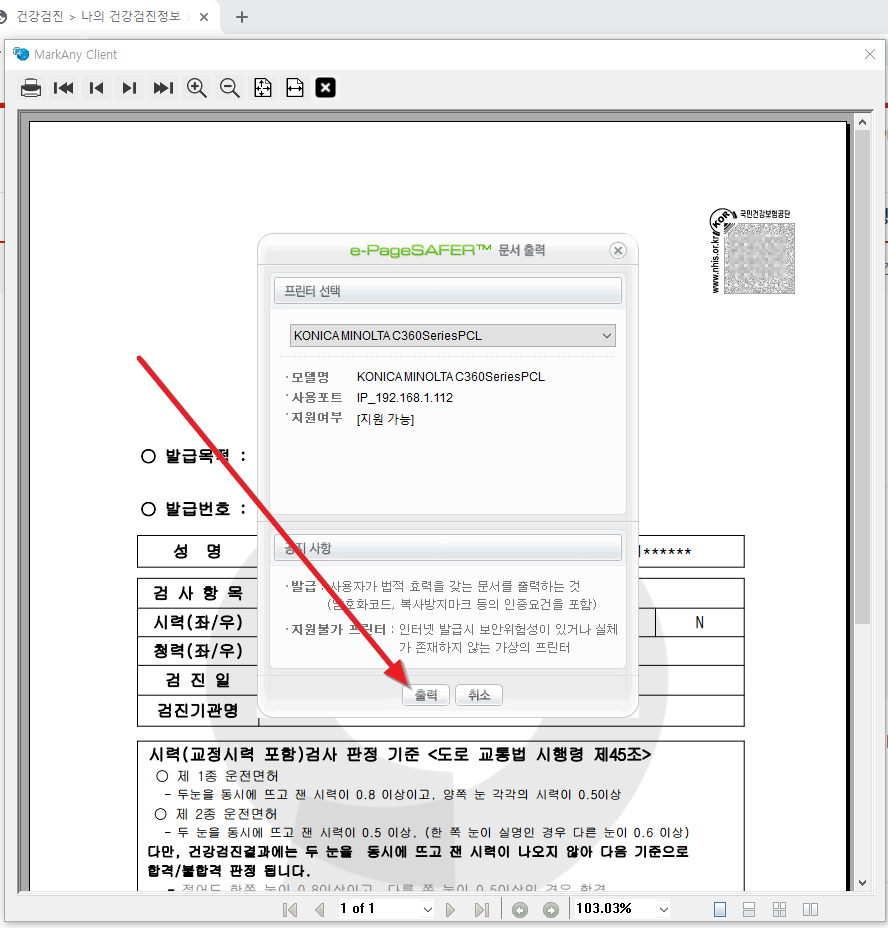Select single page view layout icon

[720, 910]
